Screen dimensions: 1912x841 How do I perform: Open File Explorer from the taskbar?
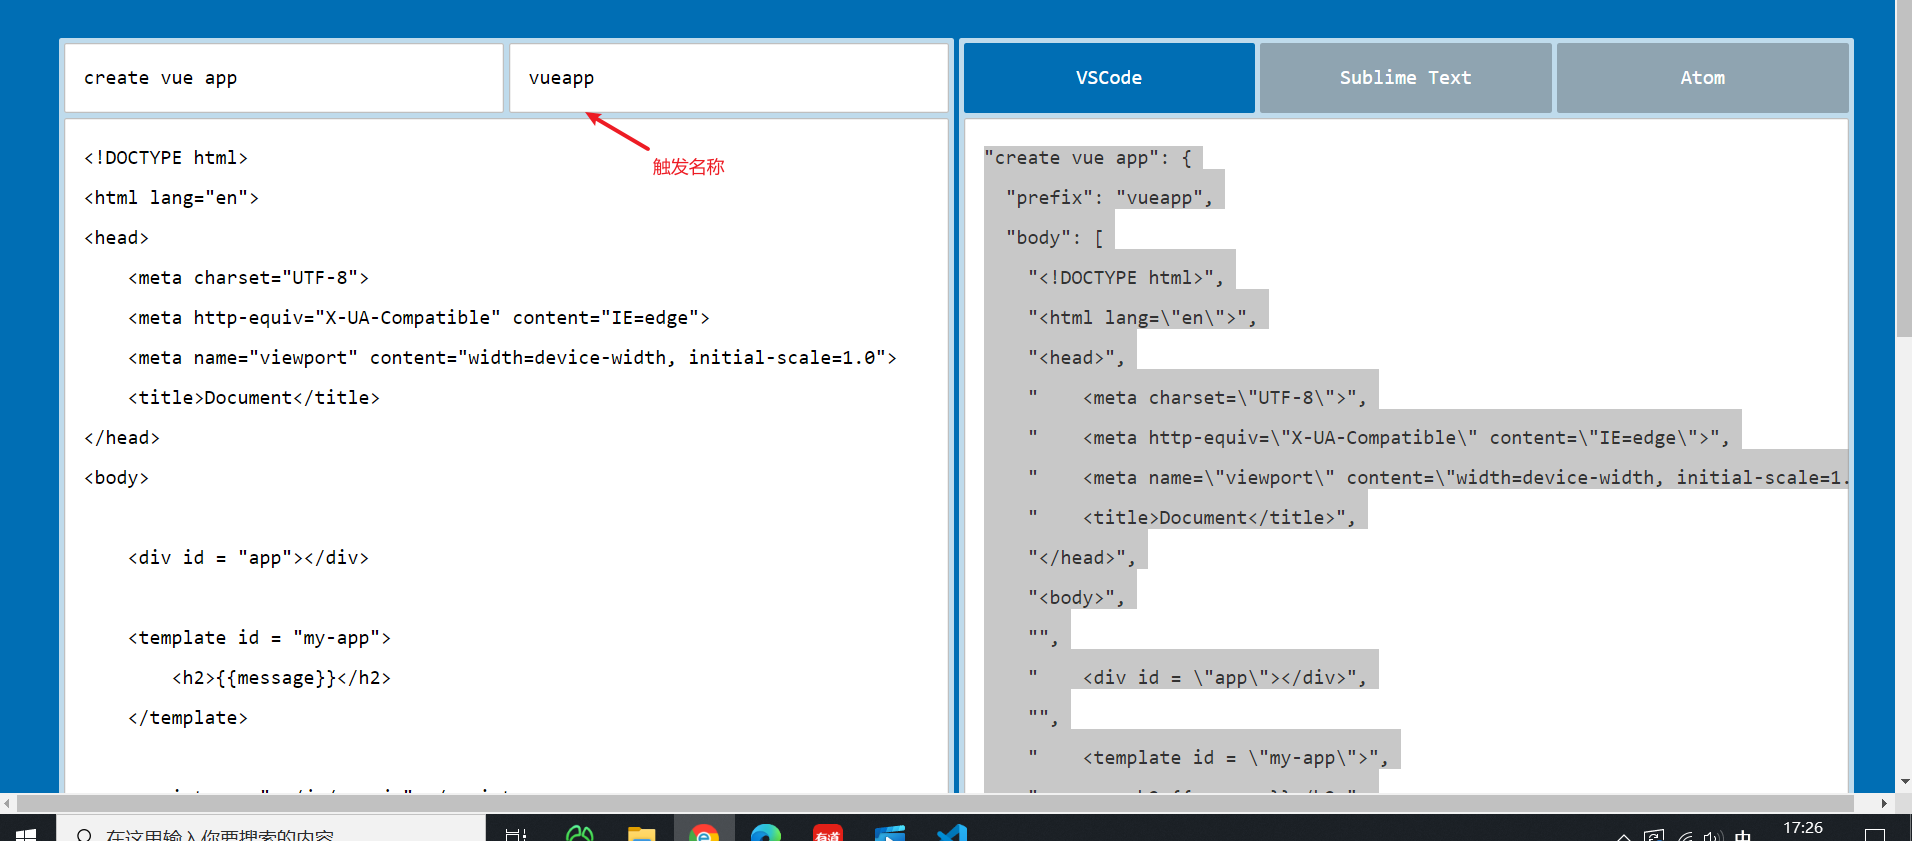coord(641,832)
